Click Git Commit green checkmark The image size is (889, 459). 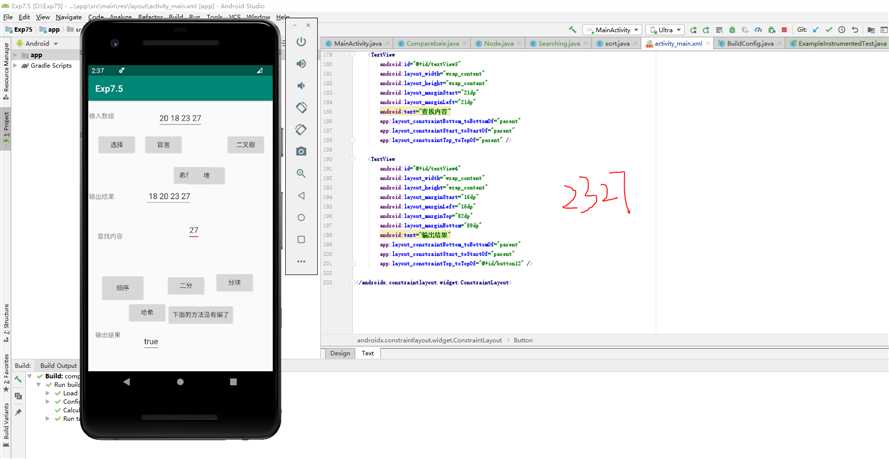(x=828, y=29)
